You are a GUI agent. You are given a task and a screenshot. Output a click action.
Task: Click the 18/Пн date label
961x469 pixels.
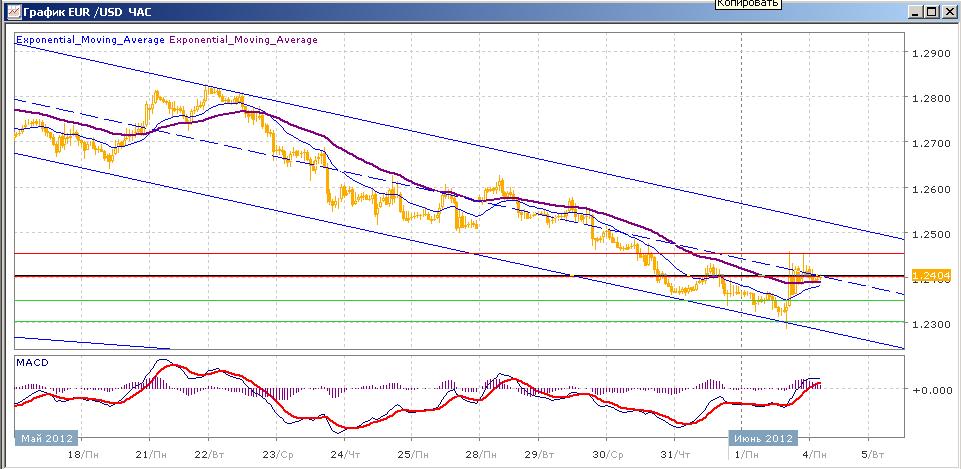coord(82,455)
